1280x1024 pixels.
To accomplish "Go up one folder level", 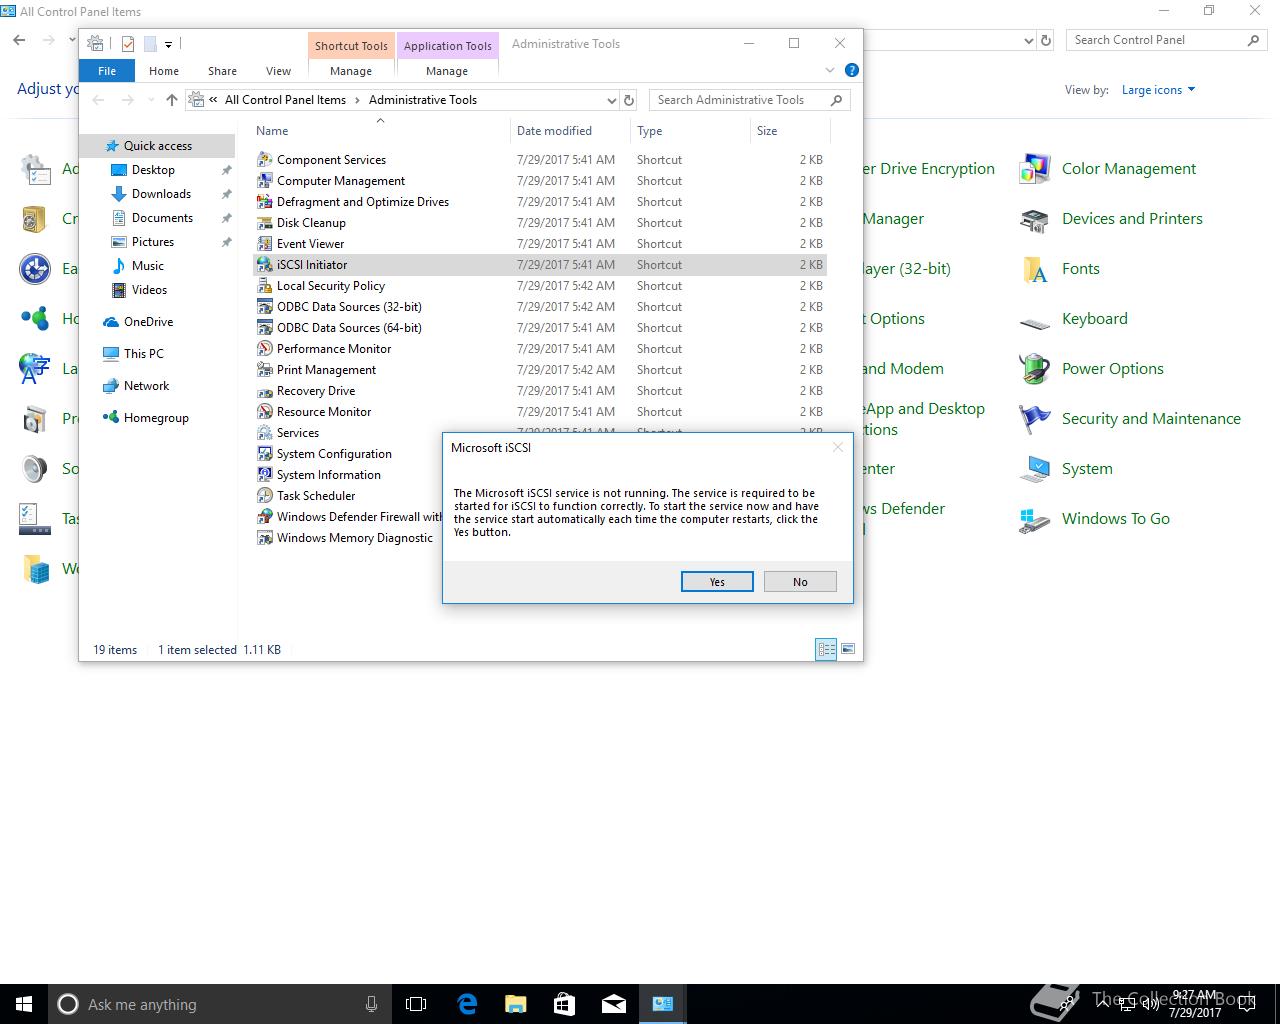I will [x=172, y=100].
